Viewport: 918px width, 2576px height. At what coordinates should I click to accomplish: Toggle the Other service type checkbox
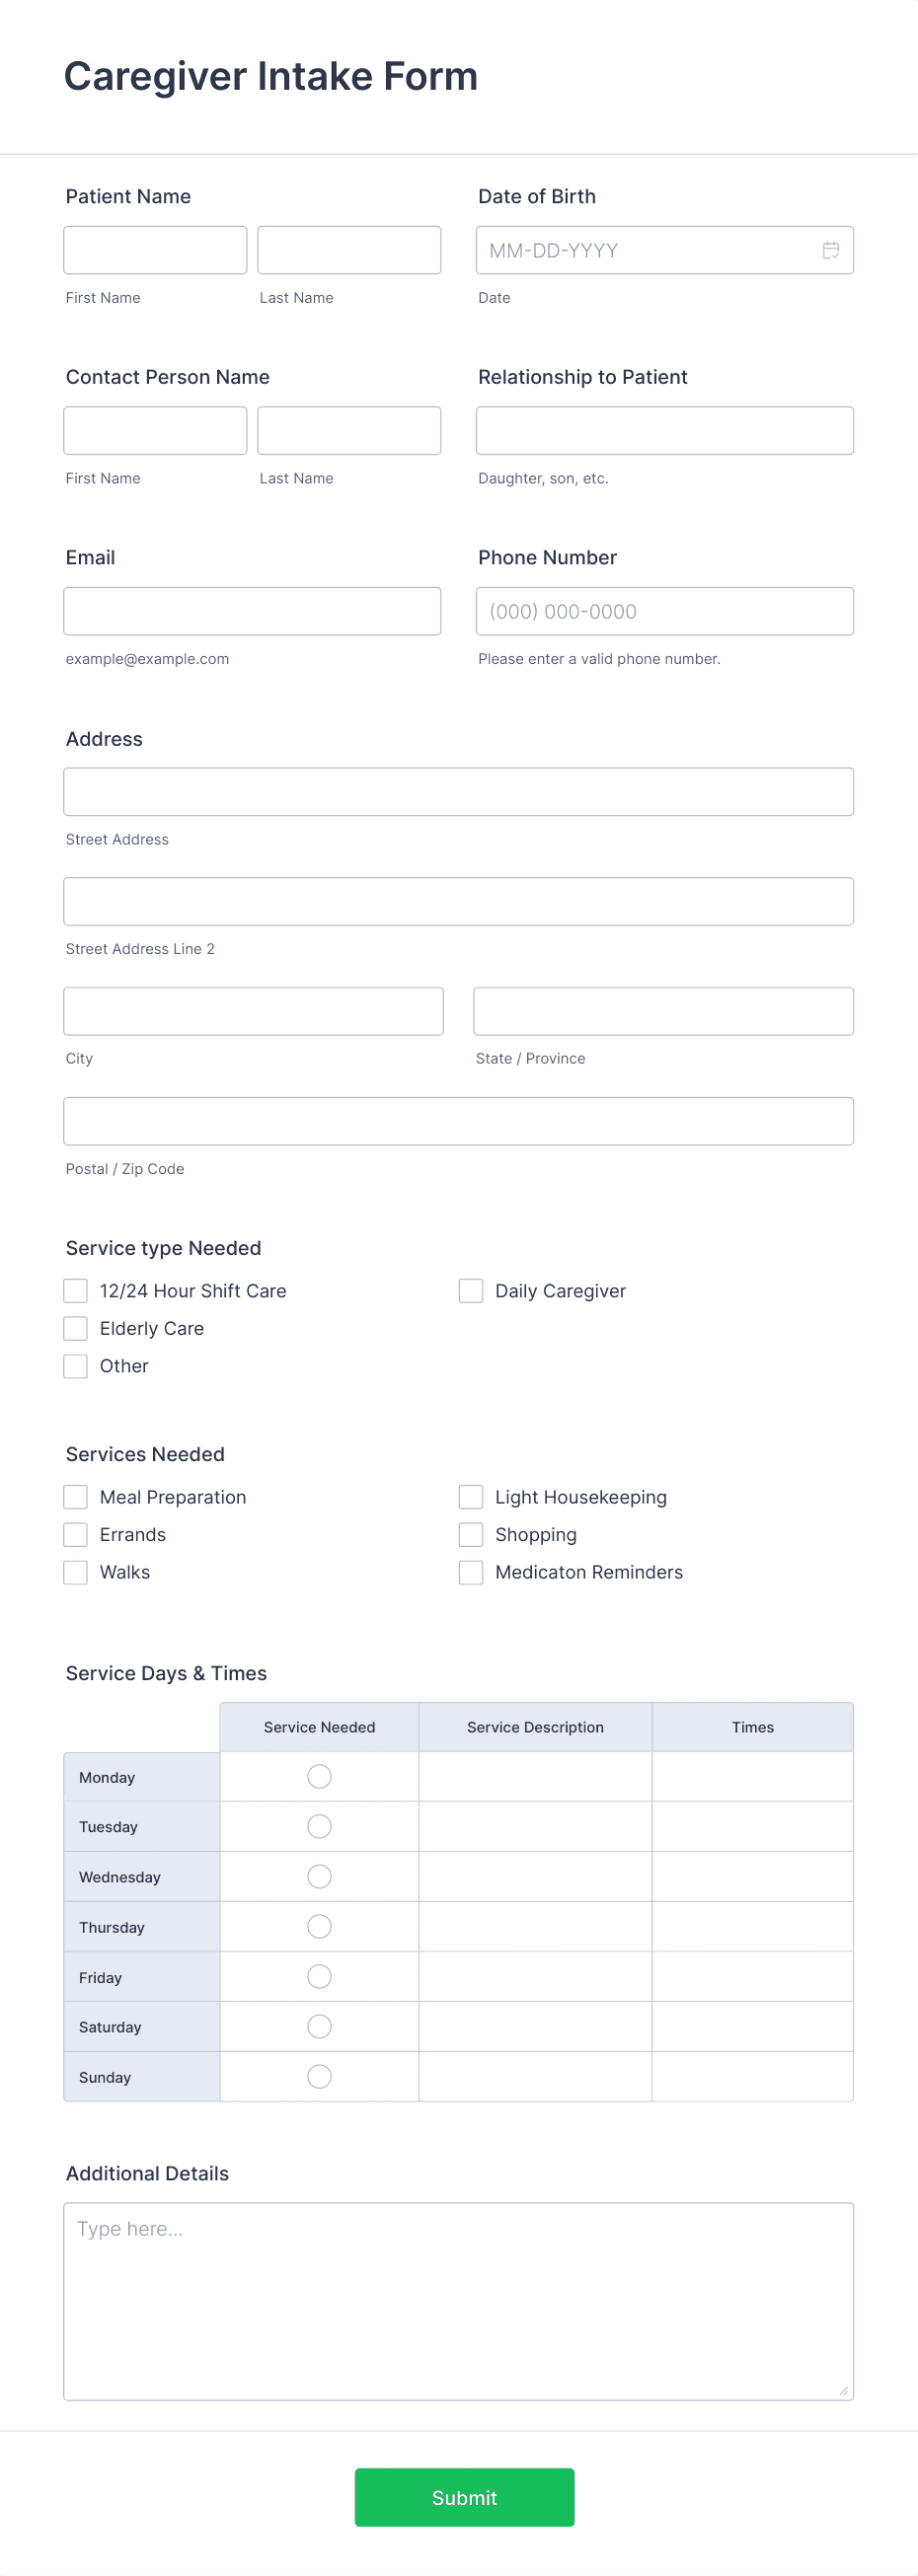75,1365
